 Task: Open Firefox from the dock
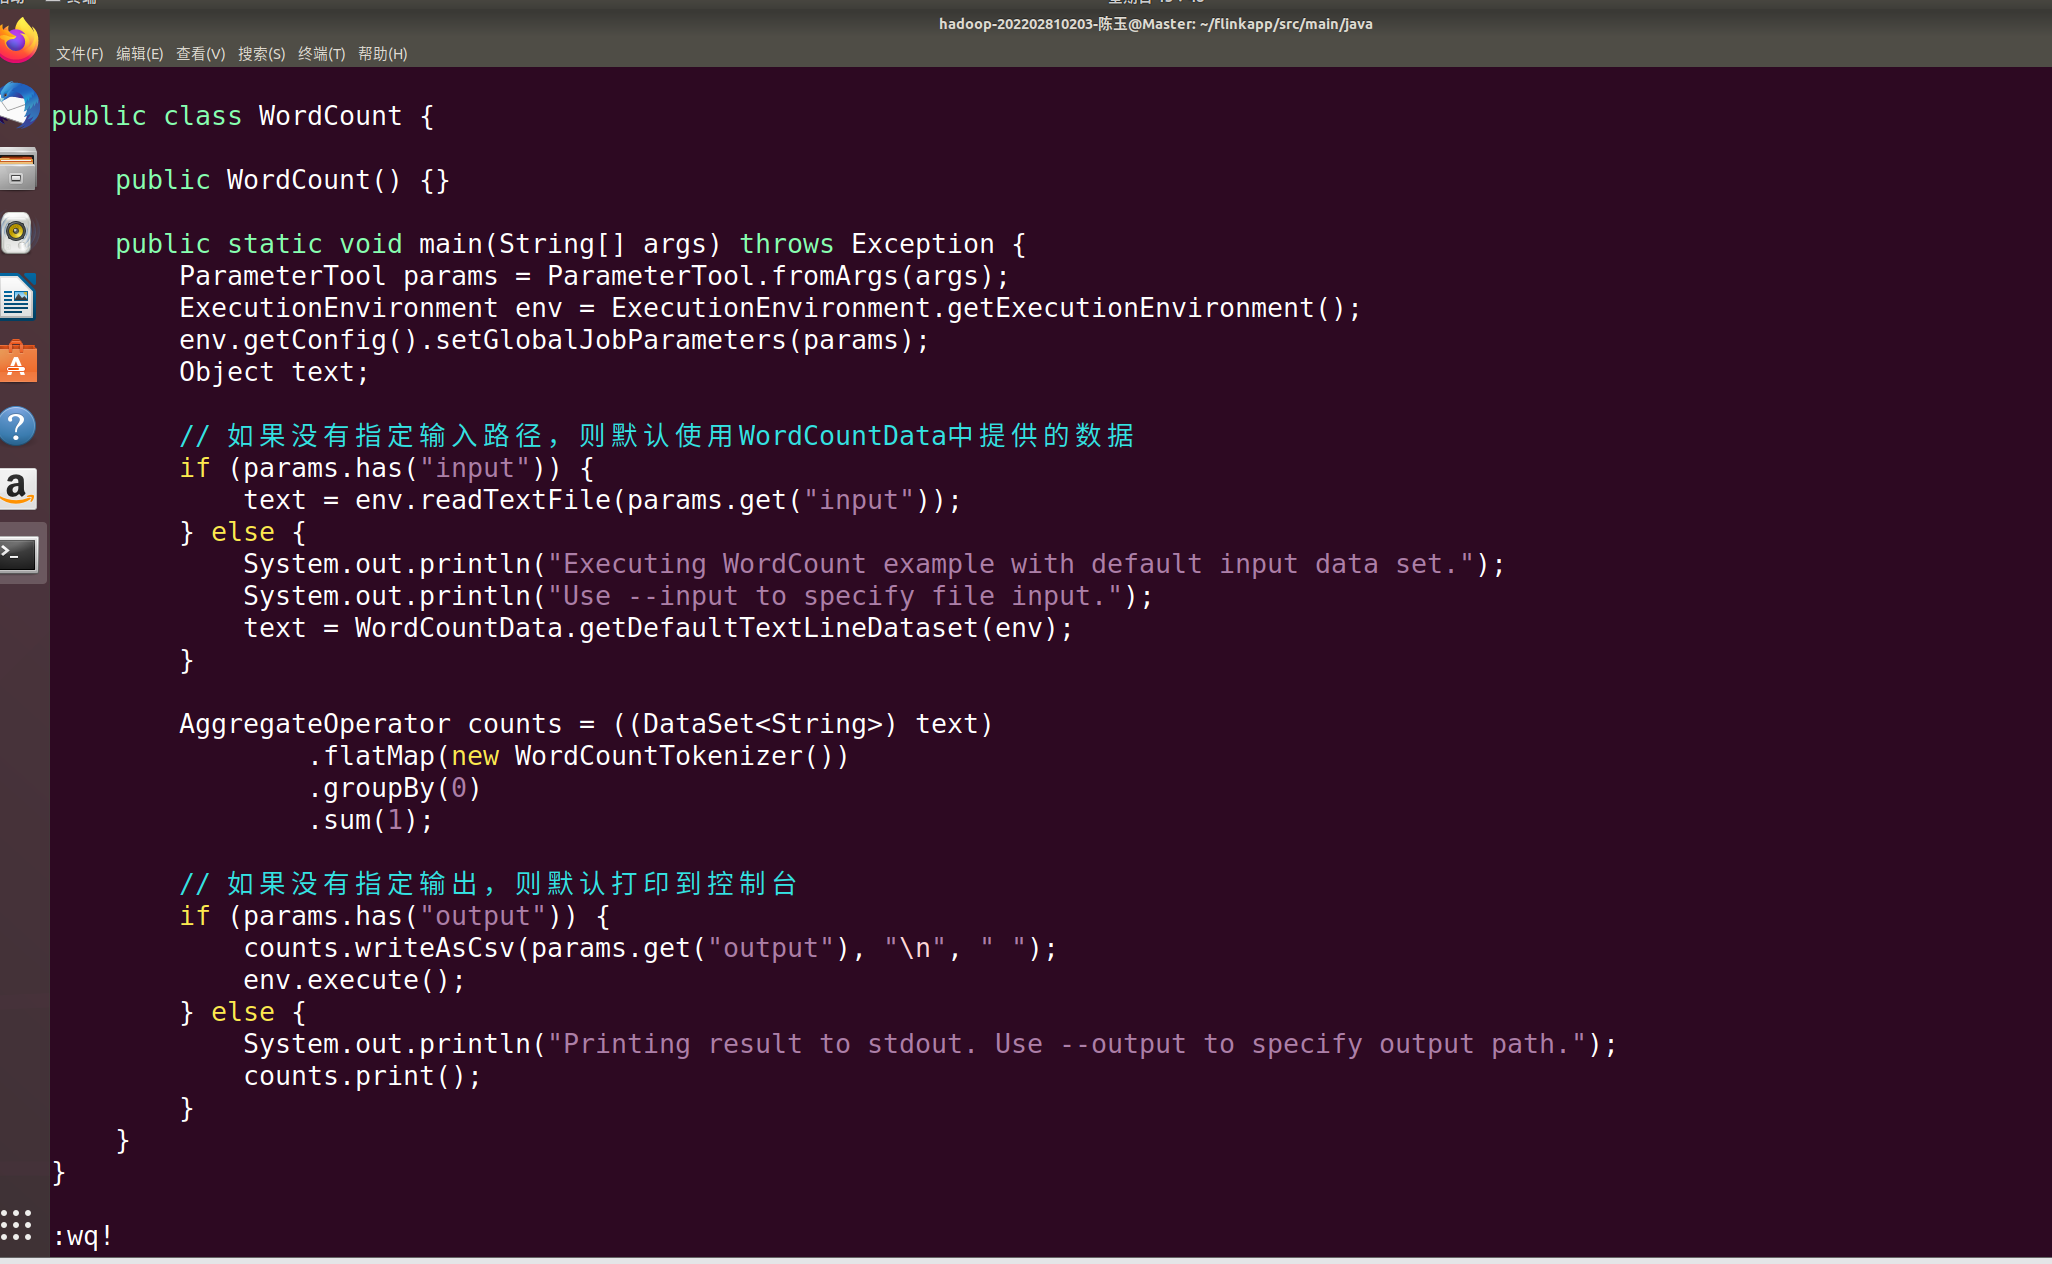[x=18, y=42]
